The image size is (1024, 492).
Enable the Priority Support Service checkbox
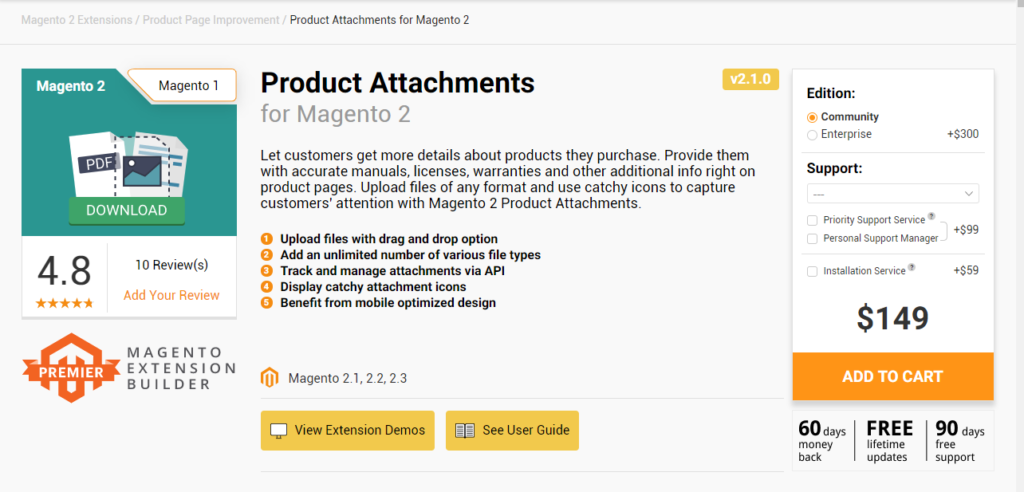click(x=812, y=220)
